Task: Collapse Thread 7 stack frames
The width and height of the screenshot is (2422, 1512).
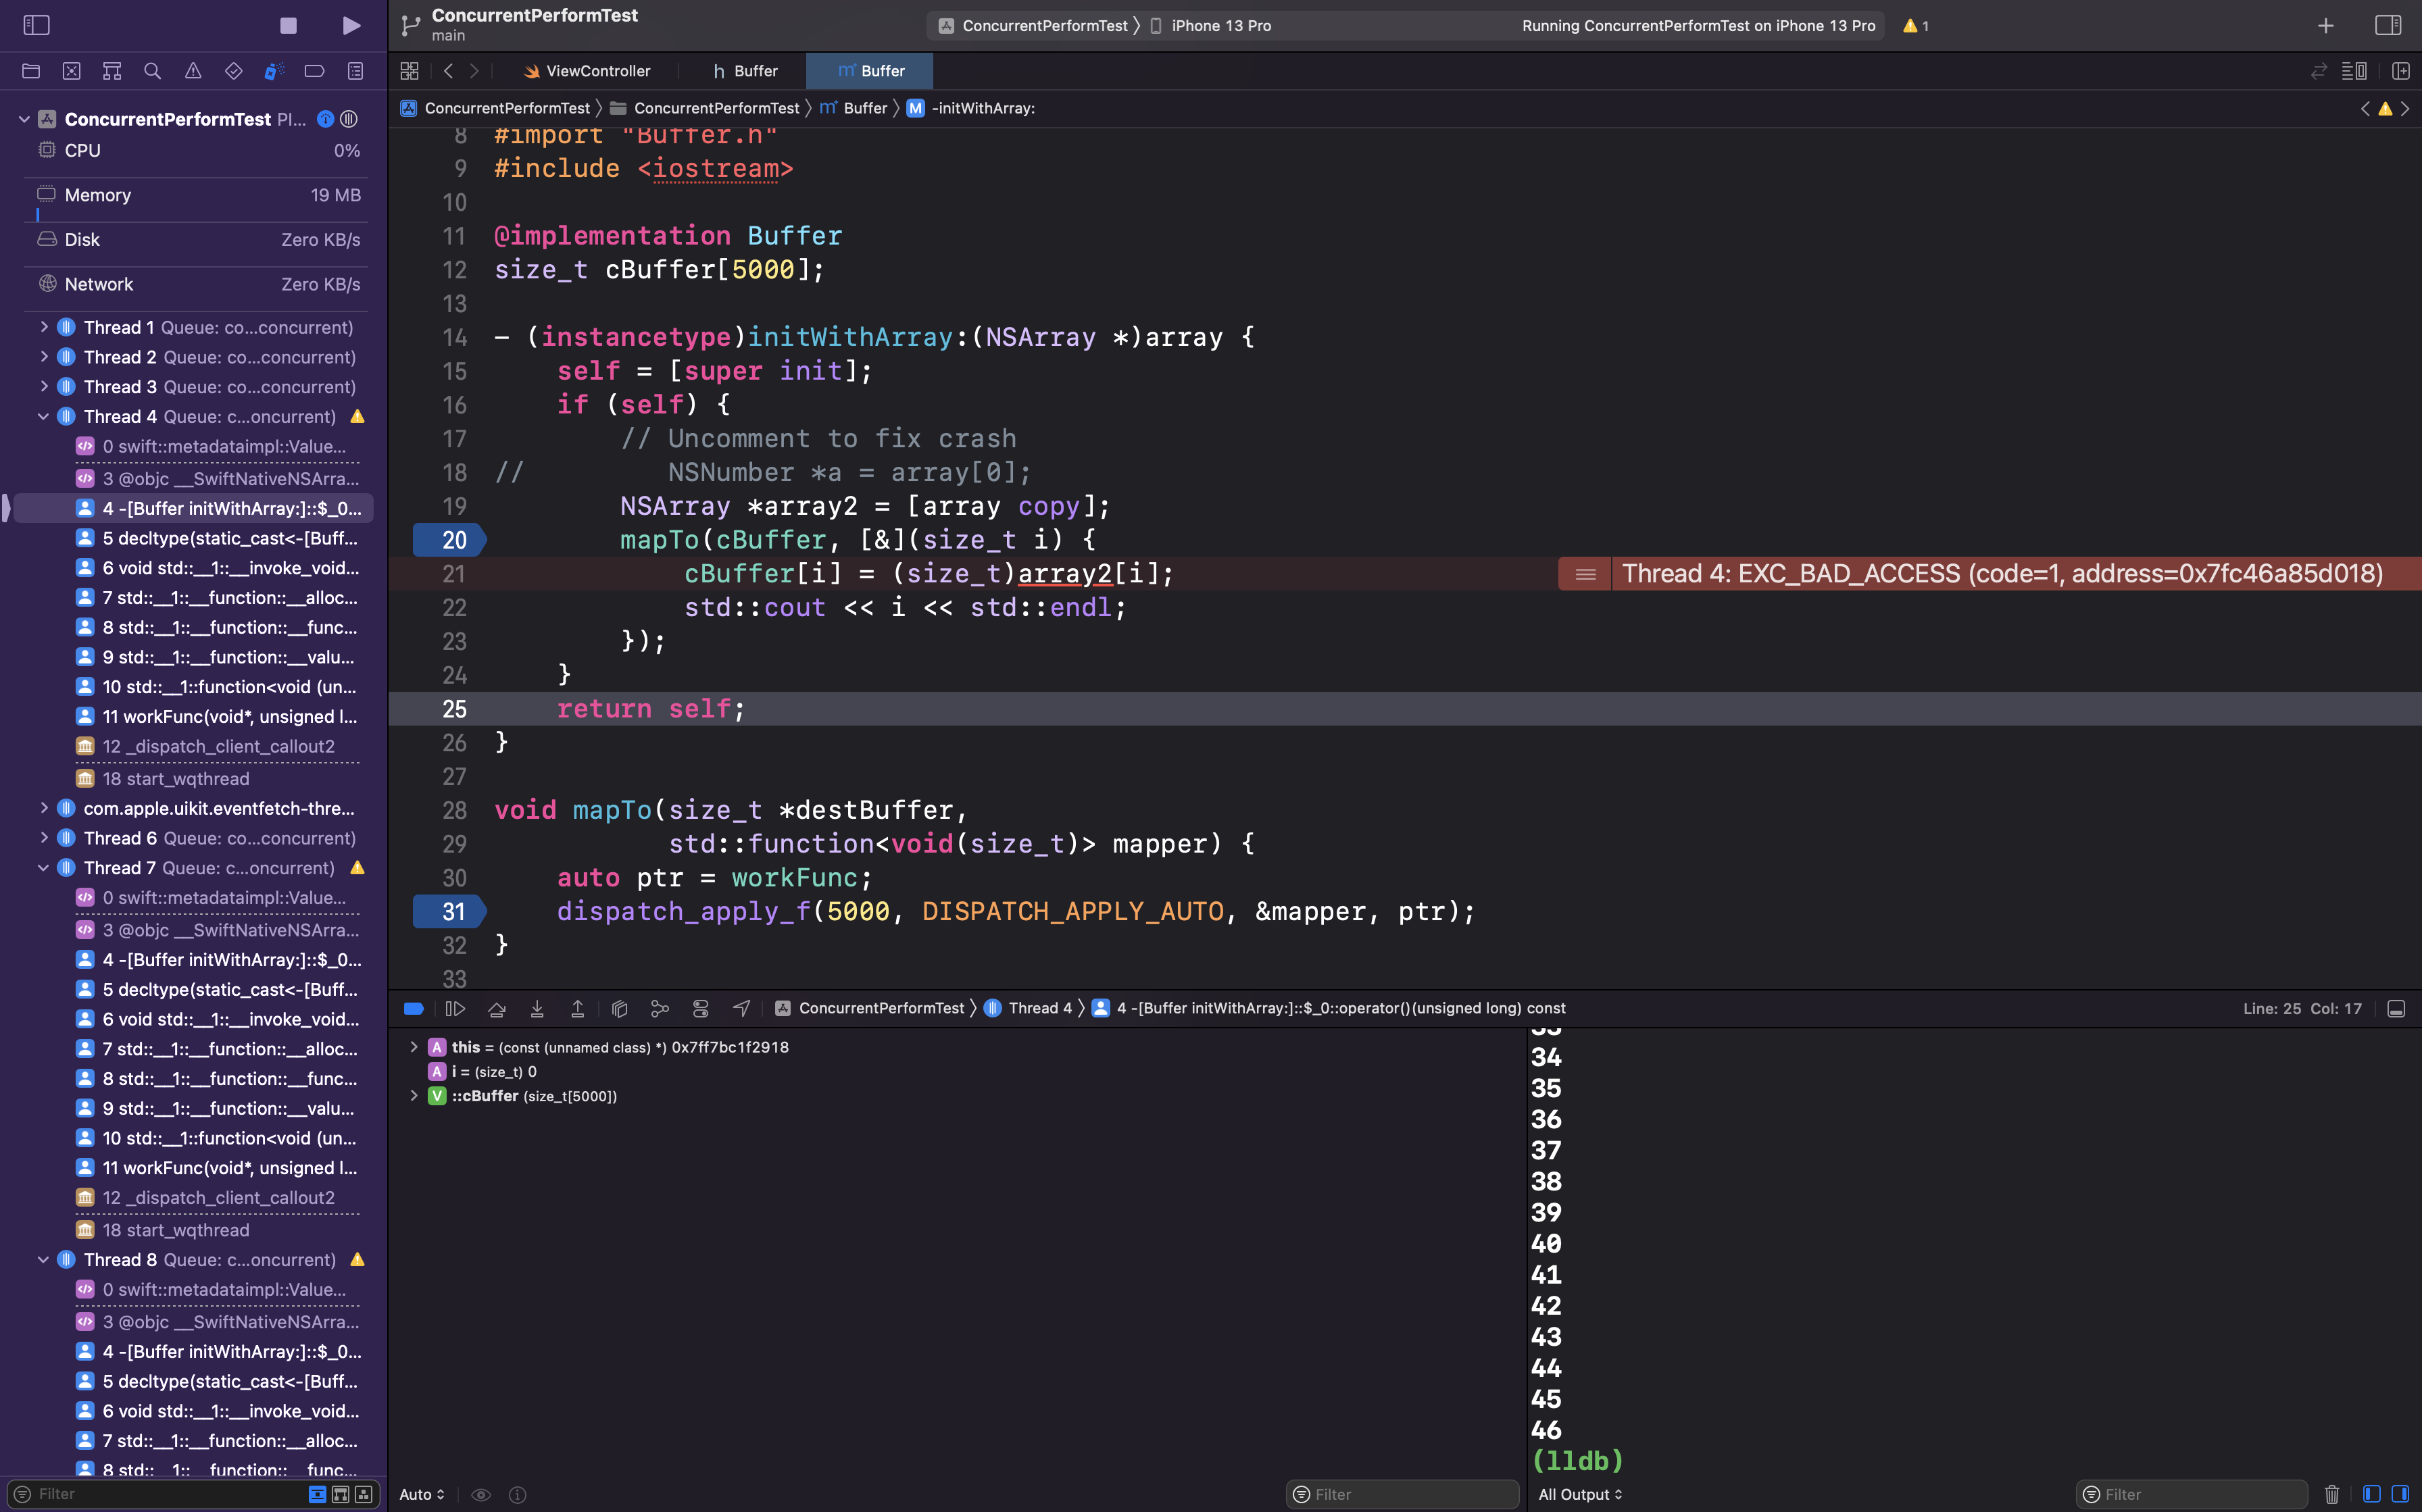Action: click(x=44, y=868)
